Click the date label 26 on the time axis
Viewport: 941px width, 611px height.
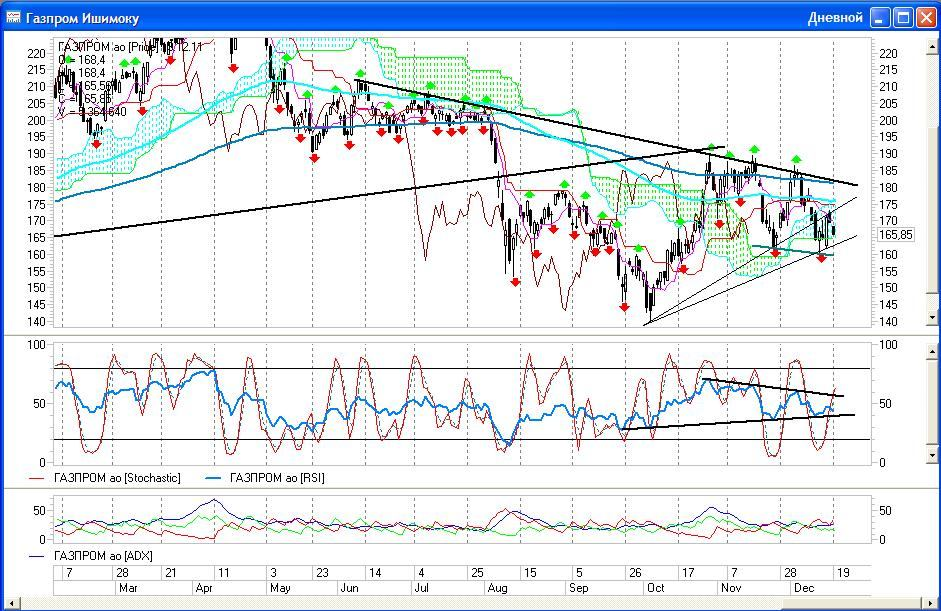click(x=636, y=573)
